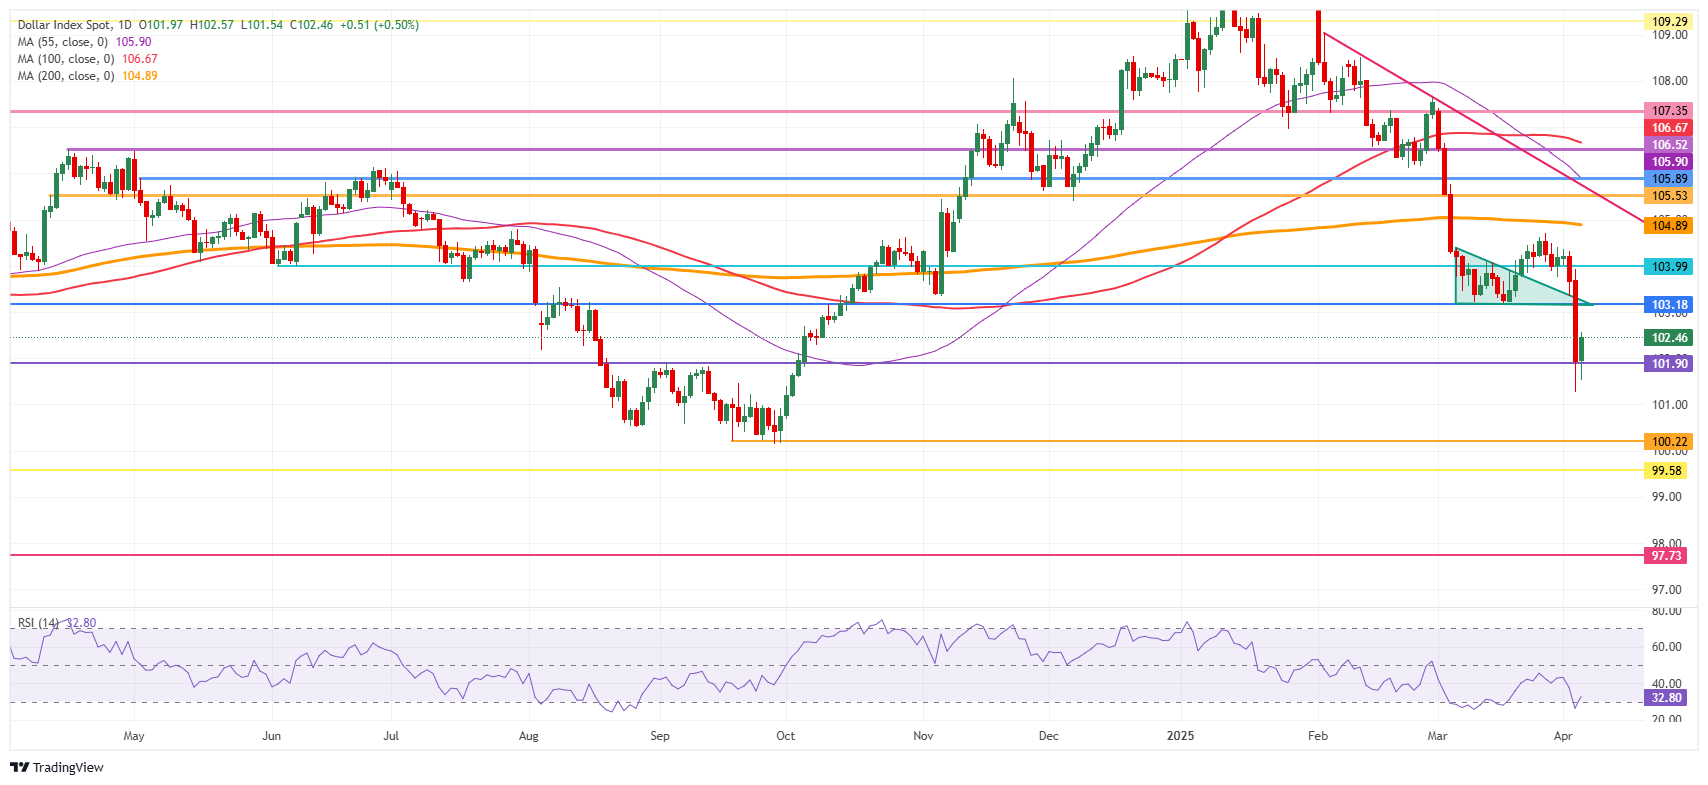Image resolution: width=1708 pixels, height=785 pixels.
Task: Click the current price label 102.46
Action: 1669,338
